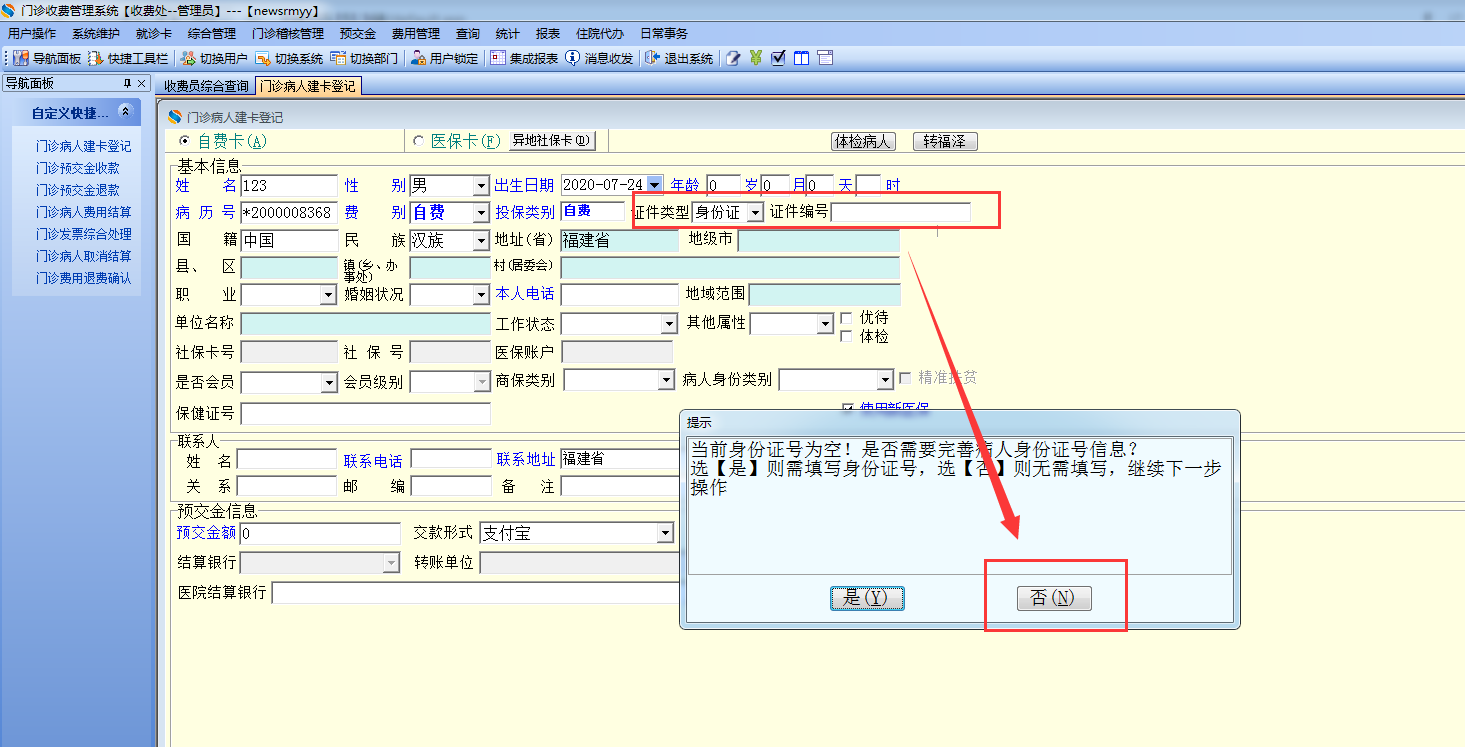Click the 是(Y) button in the prompt
1465x747 pixels.
click(x=867, y=598)
